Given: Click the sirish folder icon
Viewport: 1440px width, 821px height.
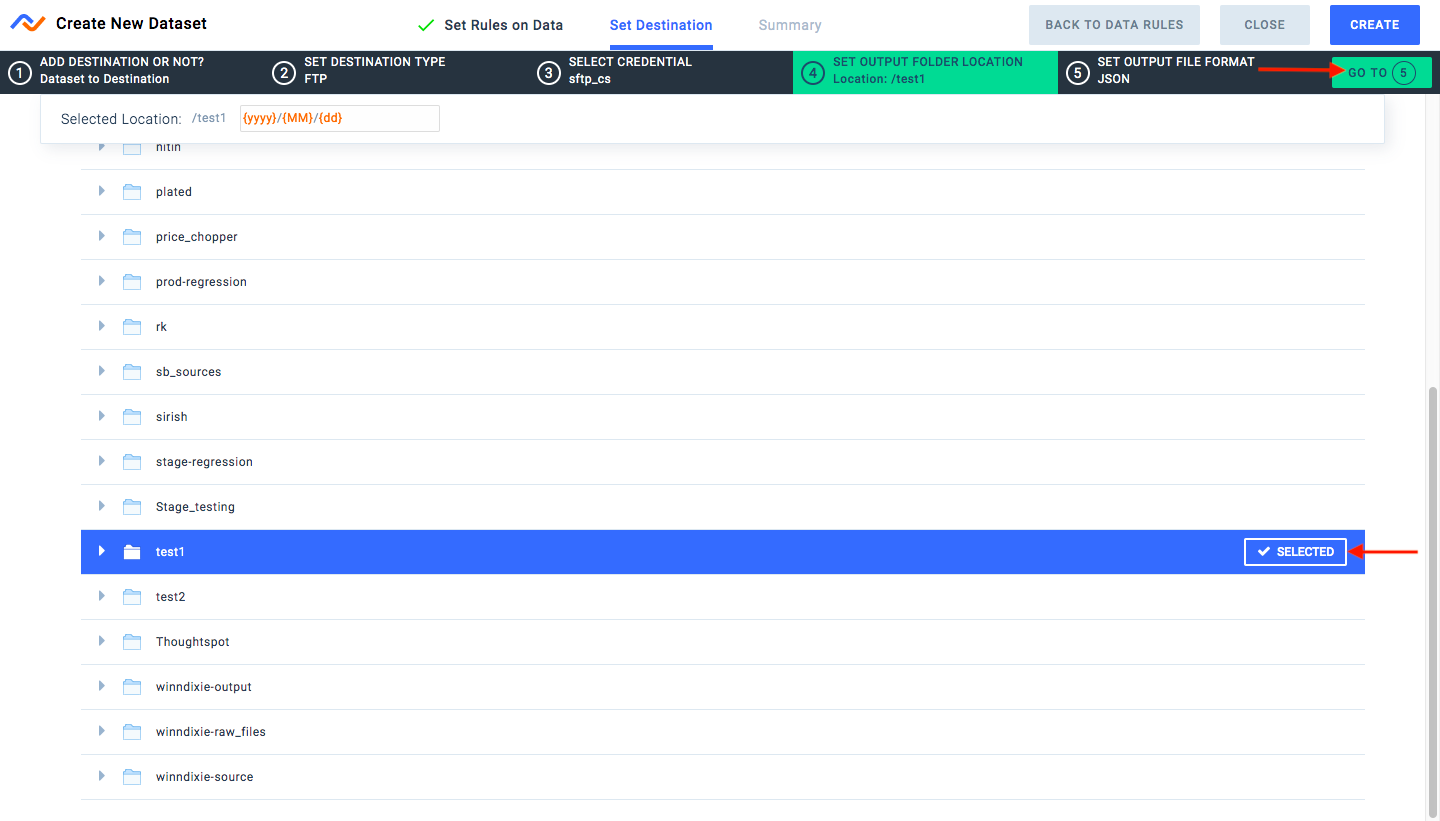Looking at the screenshot, I should click(x=132, y=417).
